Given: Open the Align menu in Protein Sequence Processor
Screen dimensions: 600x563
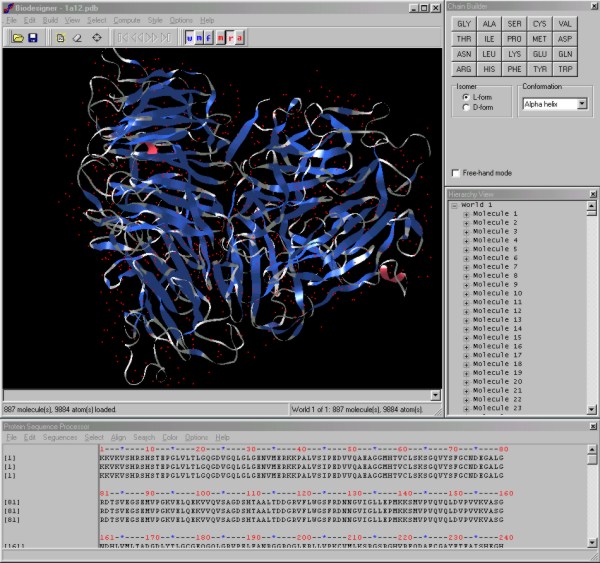Looking at the screenshot, I should pyautogui.click(x=118, y=437).
